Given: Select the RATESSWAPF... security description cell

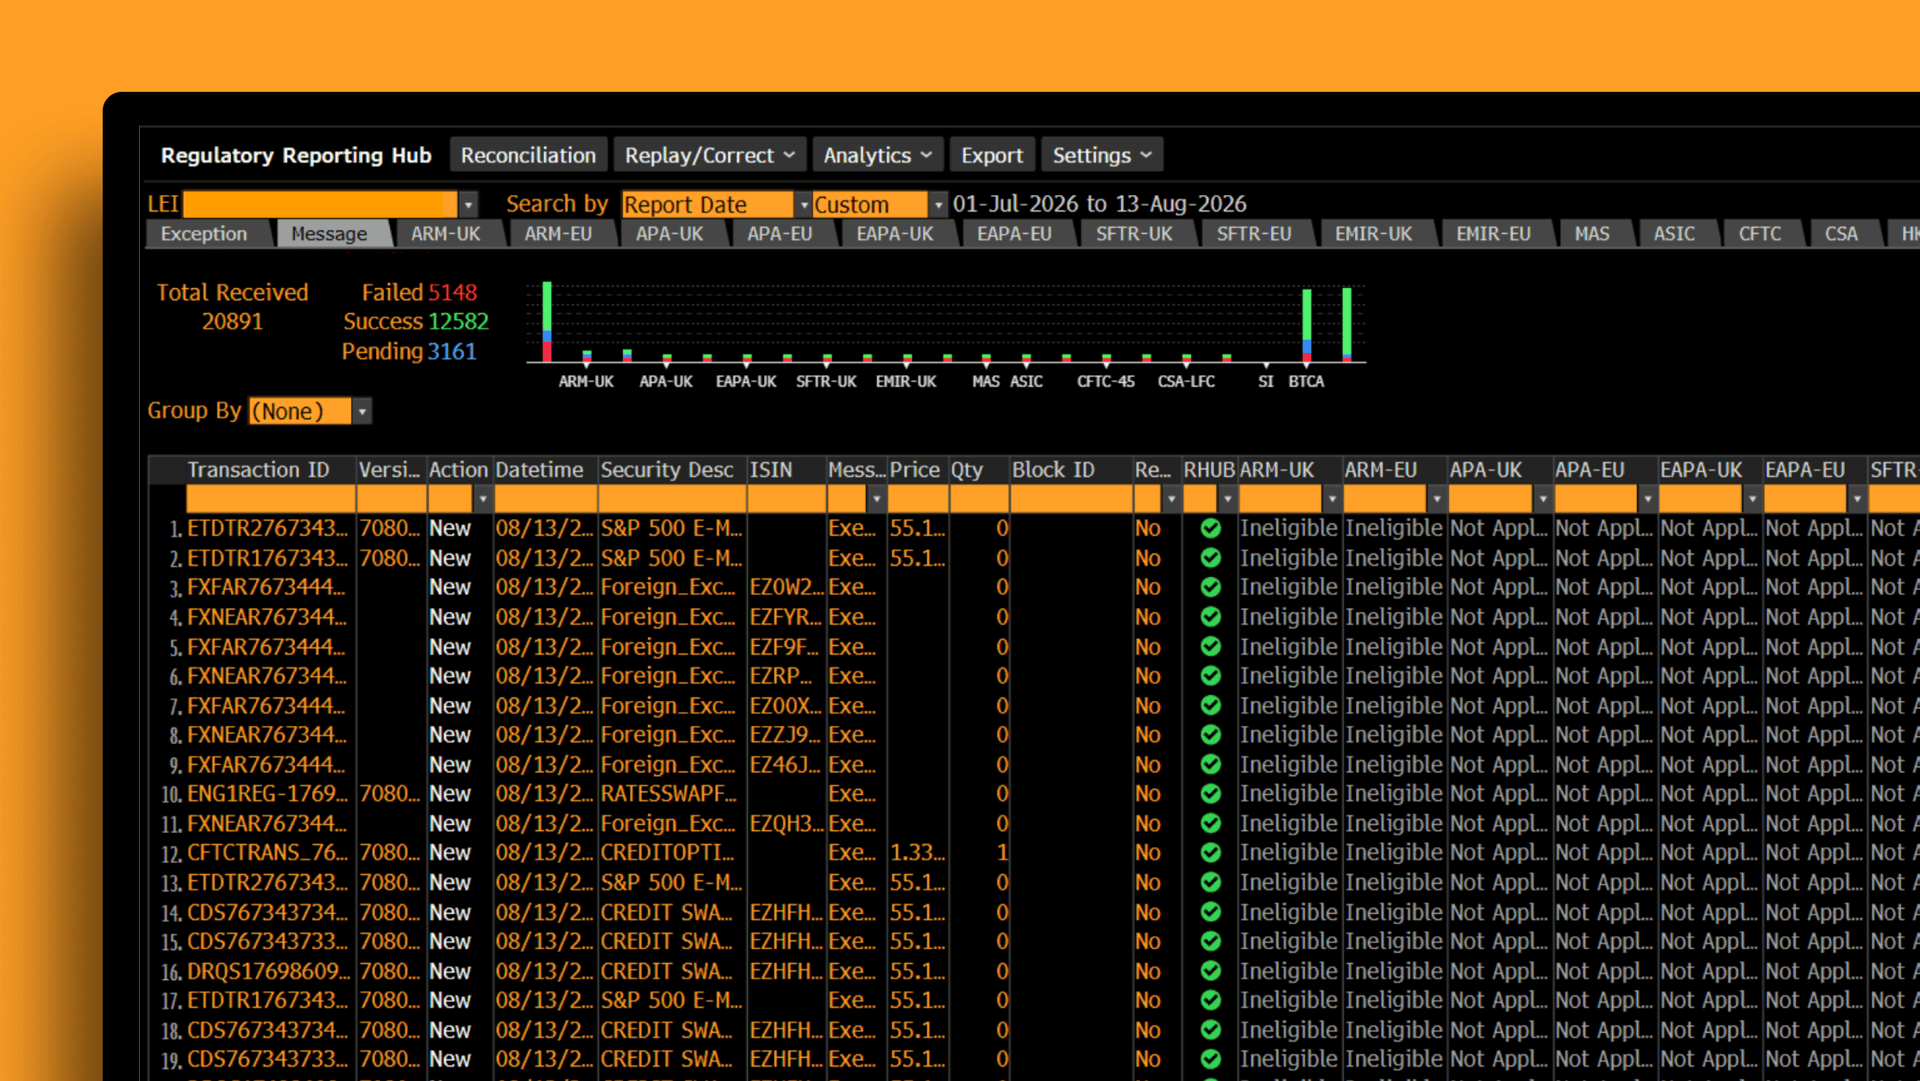Looking at the screenshot, I should (672, 794).
